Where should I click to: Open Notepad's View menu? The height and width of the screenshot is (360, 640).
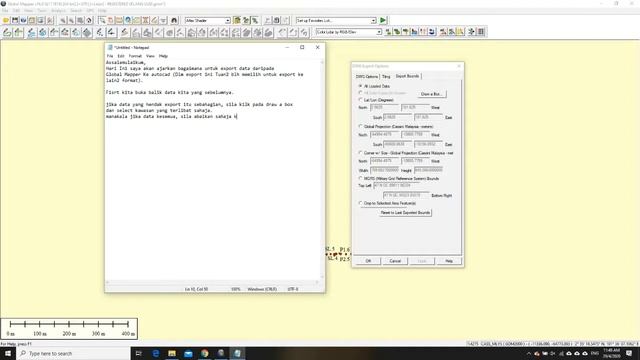tap(150, 56)
